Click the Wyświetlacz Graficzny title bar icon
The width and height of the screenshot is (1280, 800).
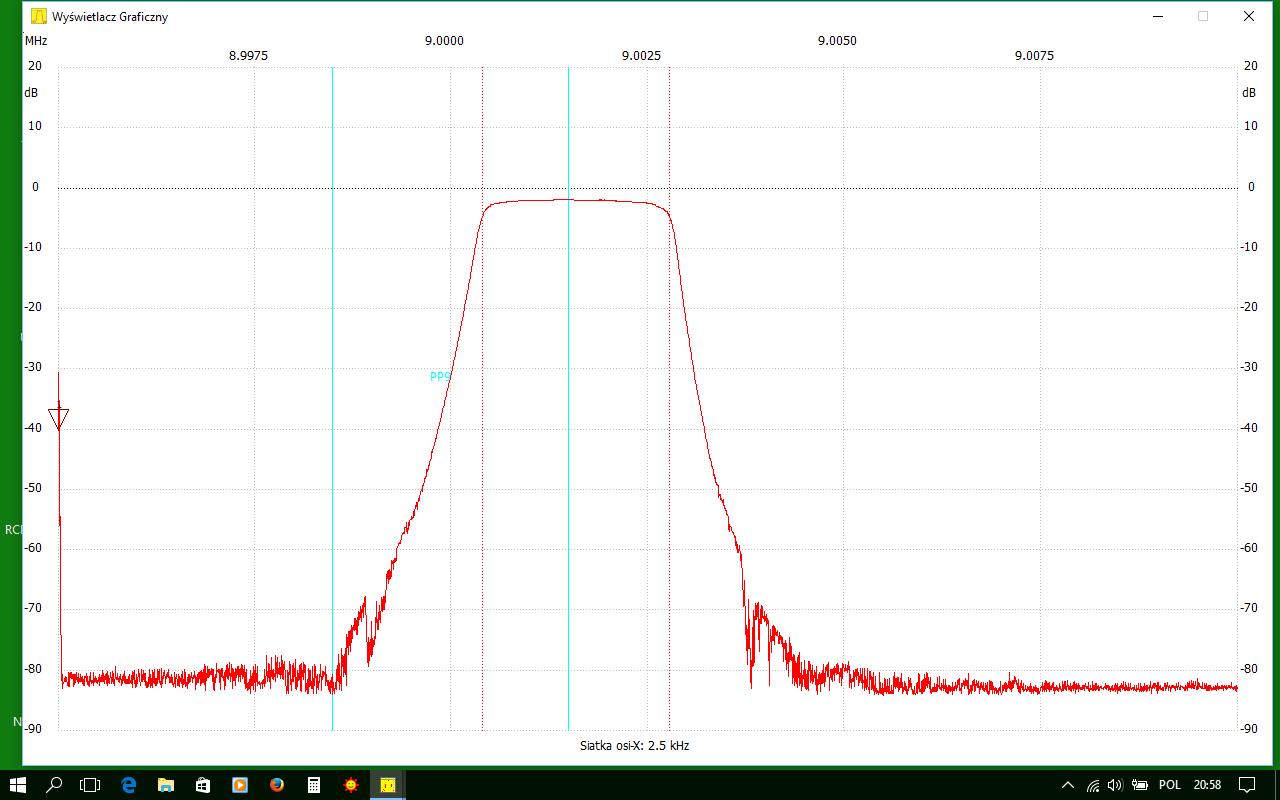click(x=39, y=16)
